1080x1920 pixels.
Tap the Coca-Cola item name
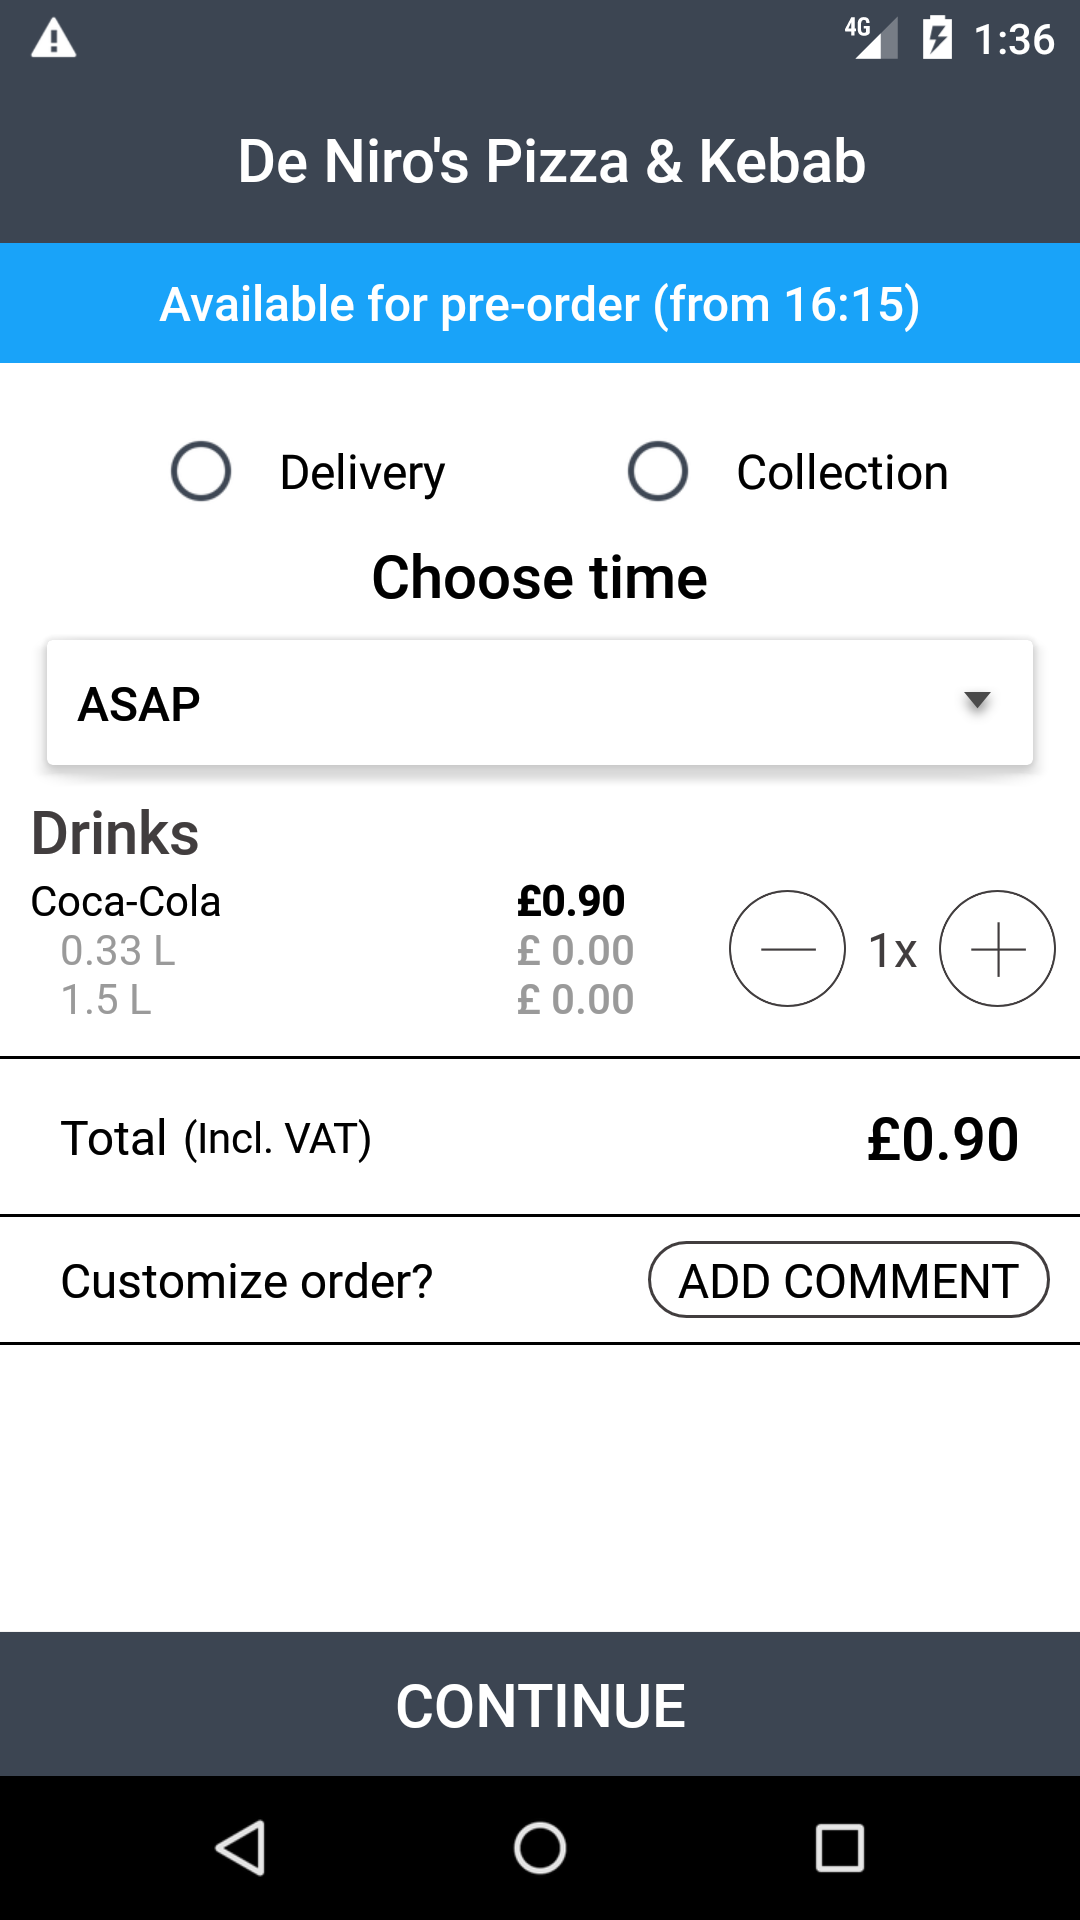126,902
